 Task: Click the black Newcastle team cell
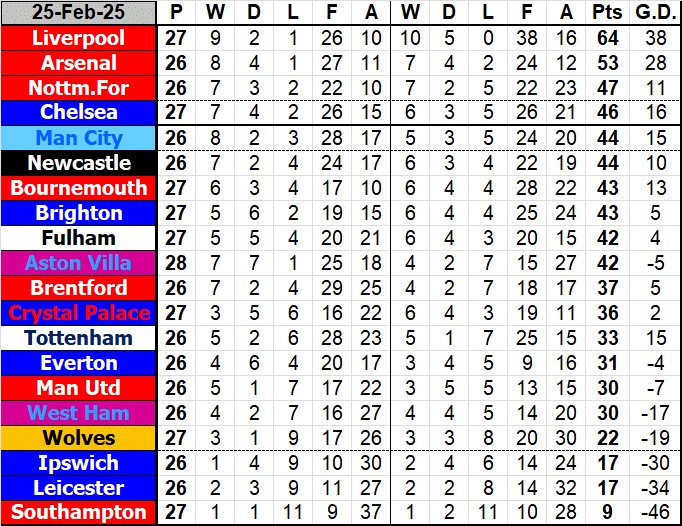pos(78,163)
